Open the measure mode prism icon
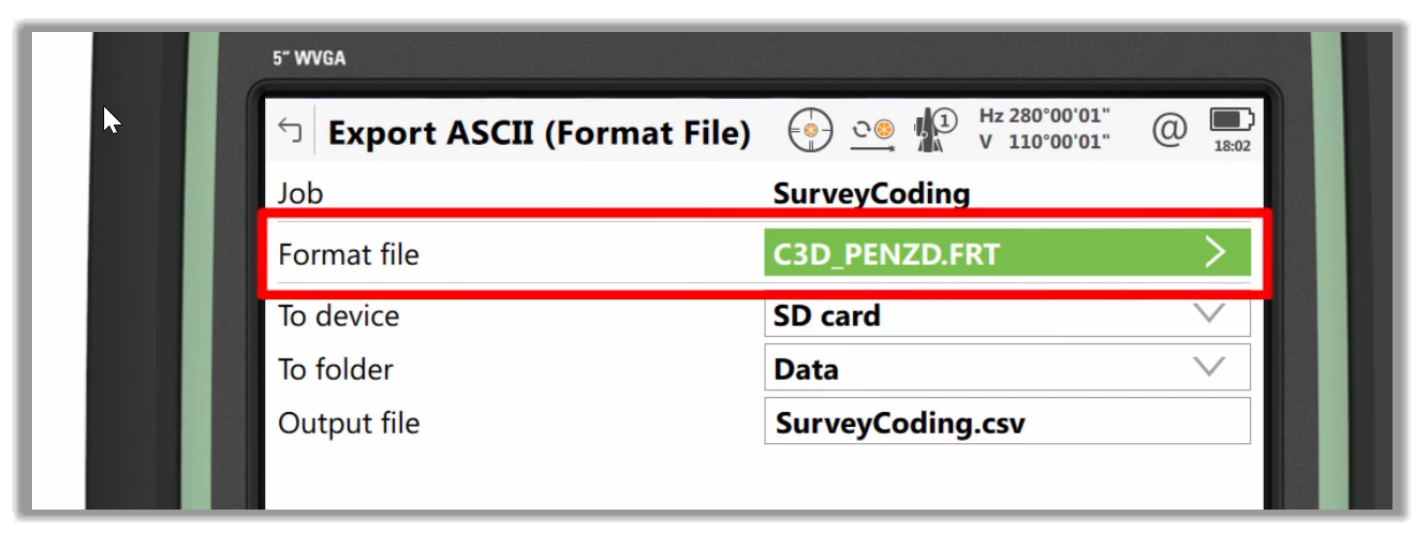Viewport: 1426px width, 544px height. tap(872, 133)
